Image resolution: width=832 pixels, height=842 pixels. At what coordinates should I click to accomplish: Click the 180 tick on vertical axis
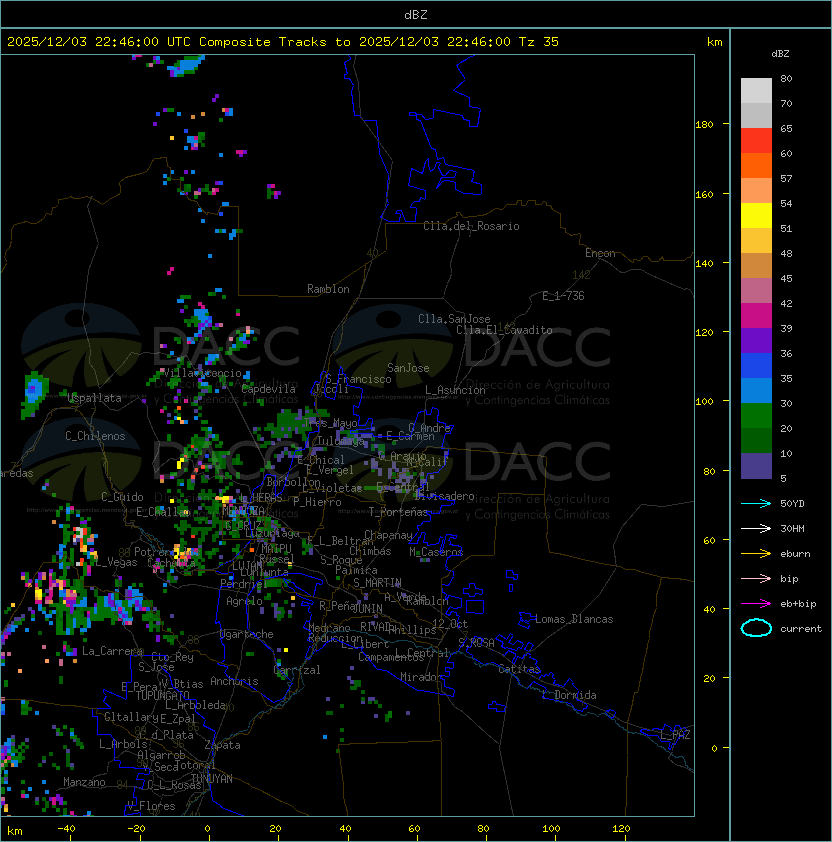[704, 125]
